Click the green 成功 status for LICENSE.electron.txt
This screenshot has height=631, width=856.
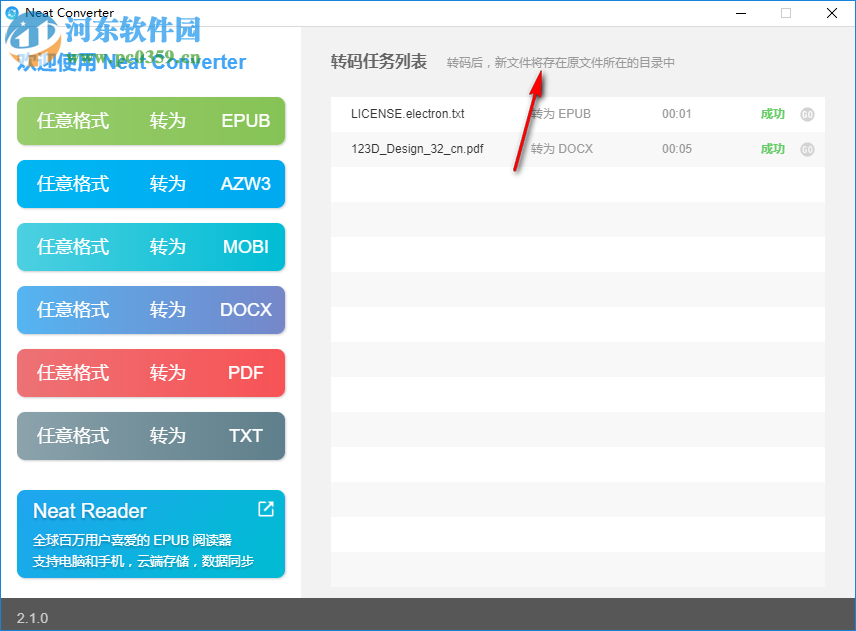pyautogui.click(x=772, y=114)
